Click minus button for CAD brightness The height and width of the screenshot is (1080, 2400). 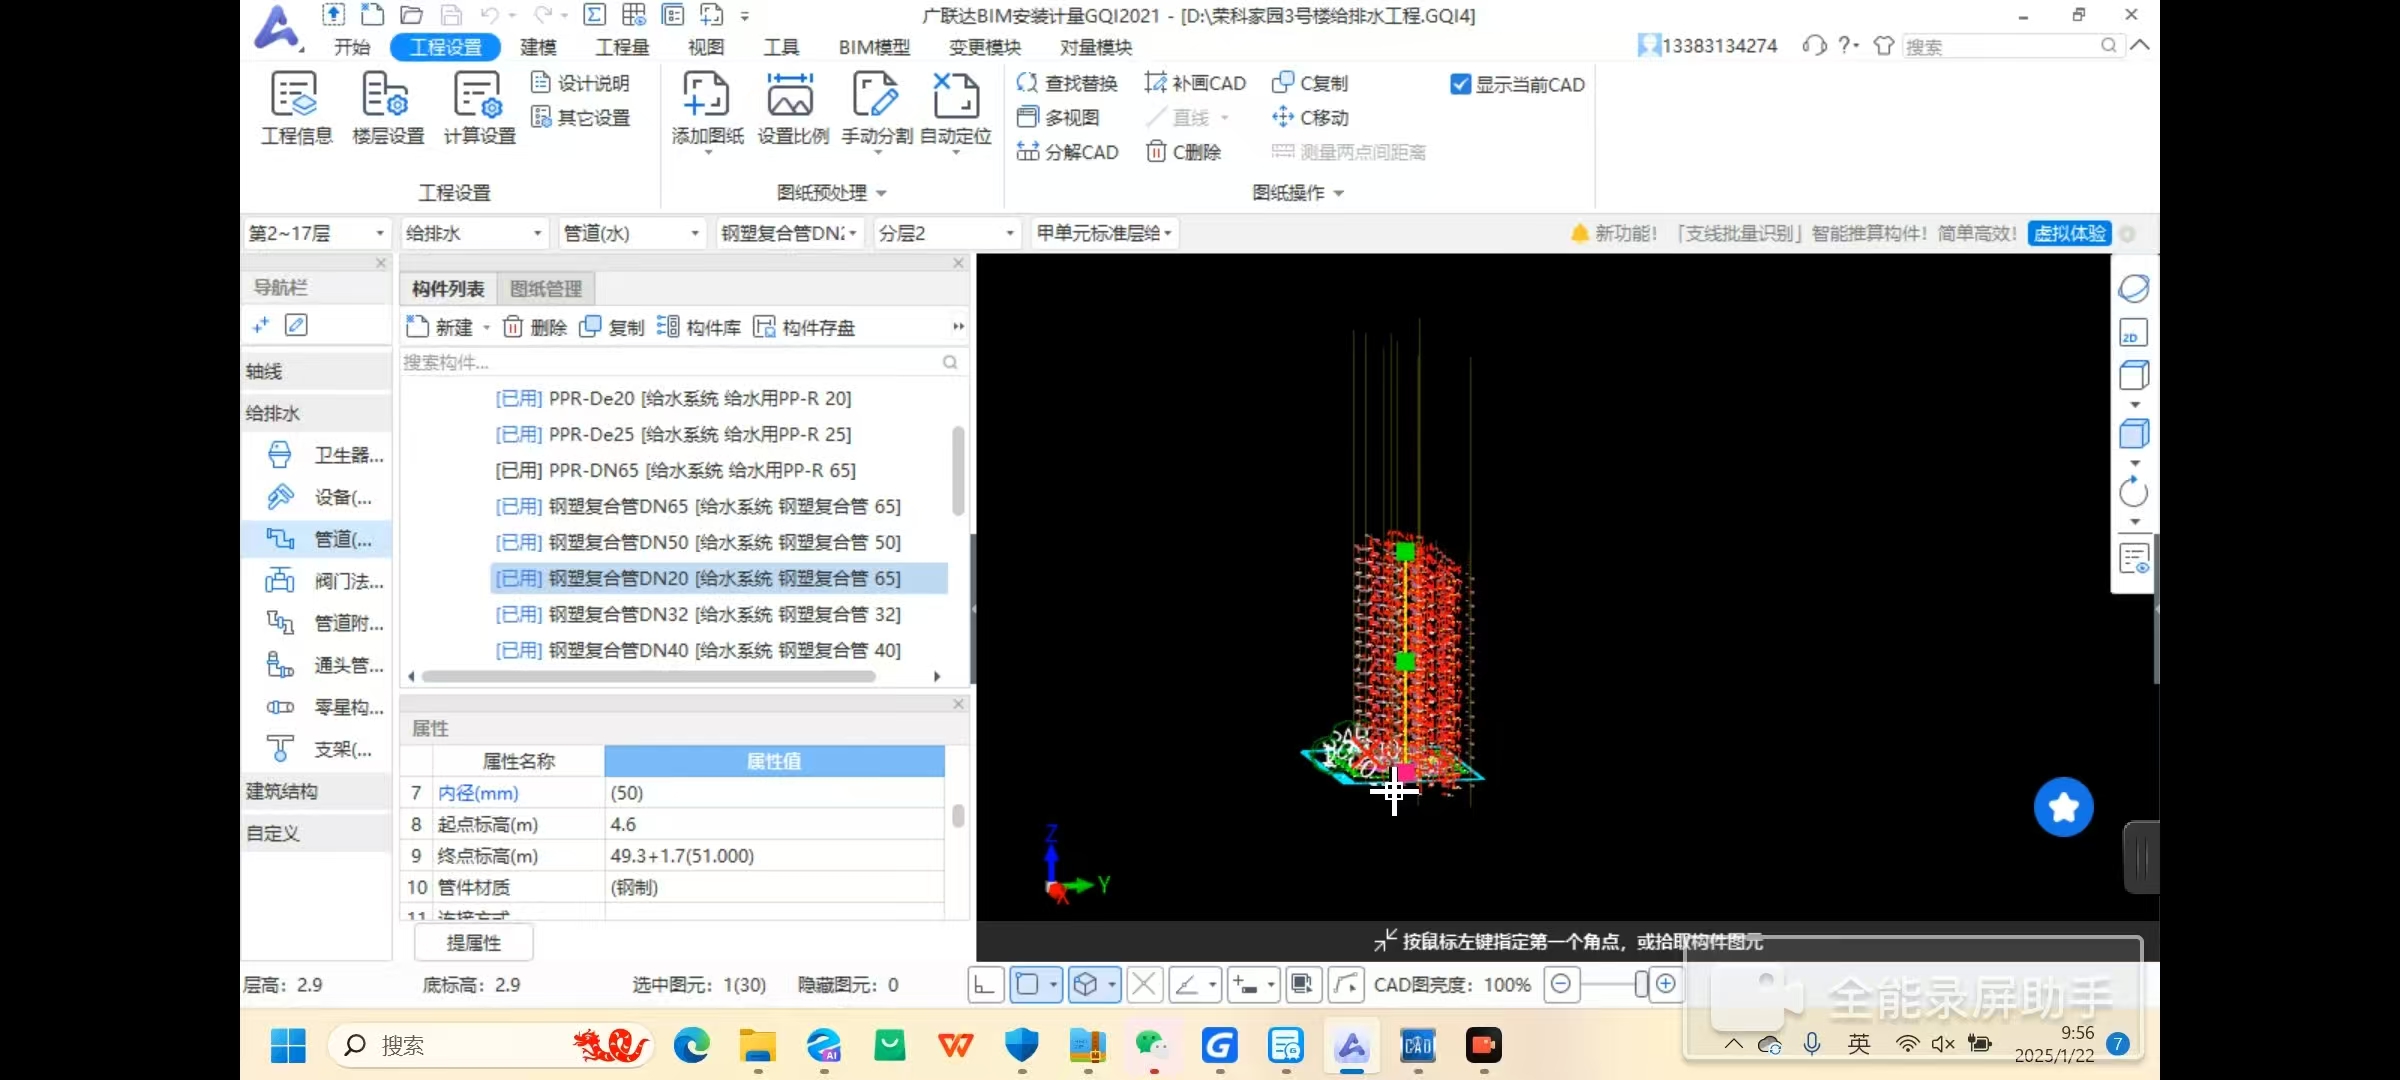pos(1560,985)
